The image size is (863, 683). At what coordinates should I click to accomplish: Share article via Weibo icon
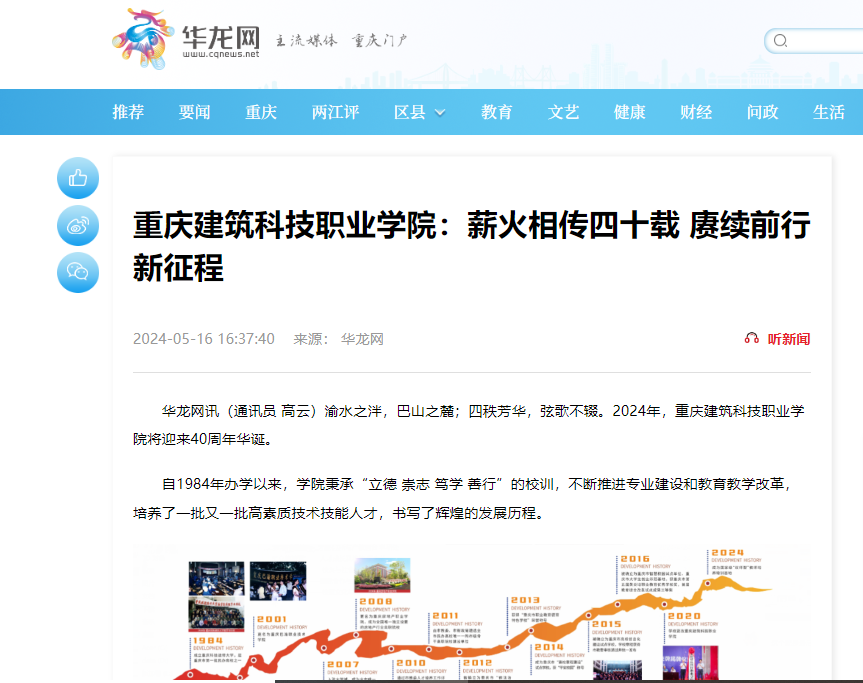coord(78,226)
